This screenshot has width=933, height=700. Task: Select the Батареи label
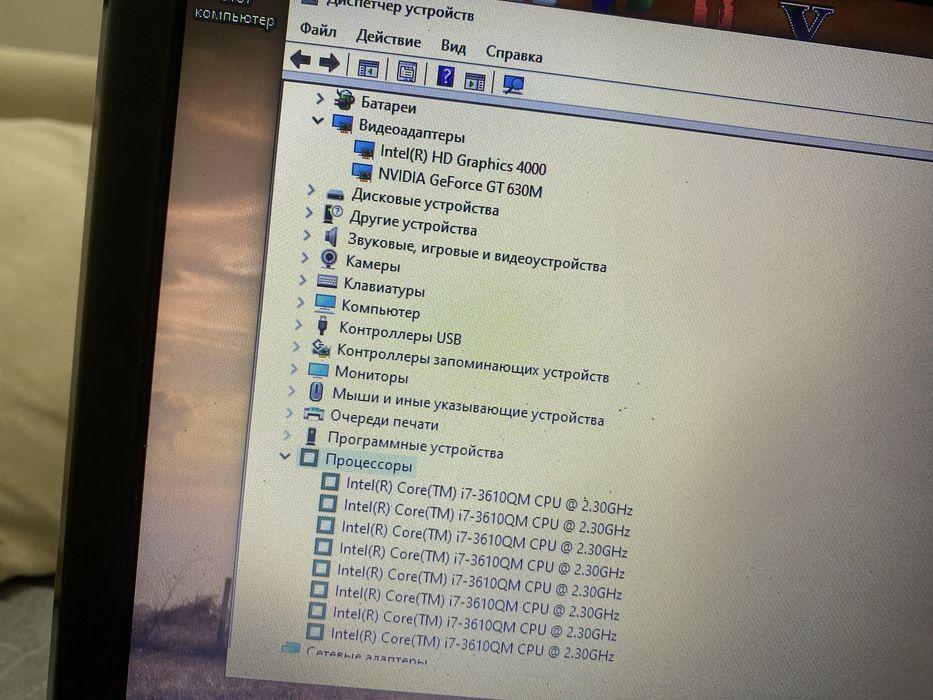389,105
